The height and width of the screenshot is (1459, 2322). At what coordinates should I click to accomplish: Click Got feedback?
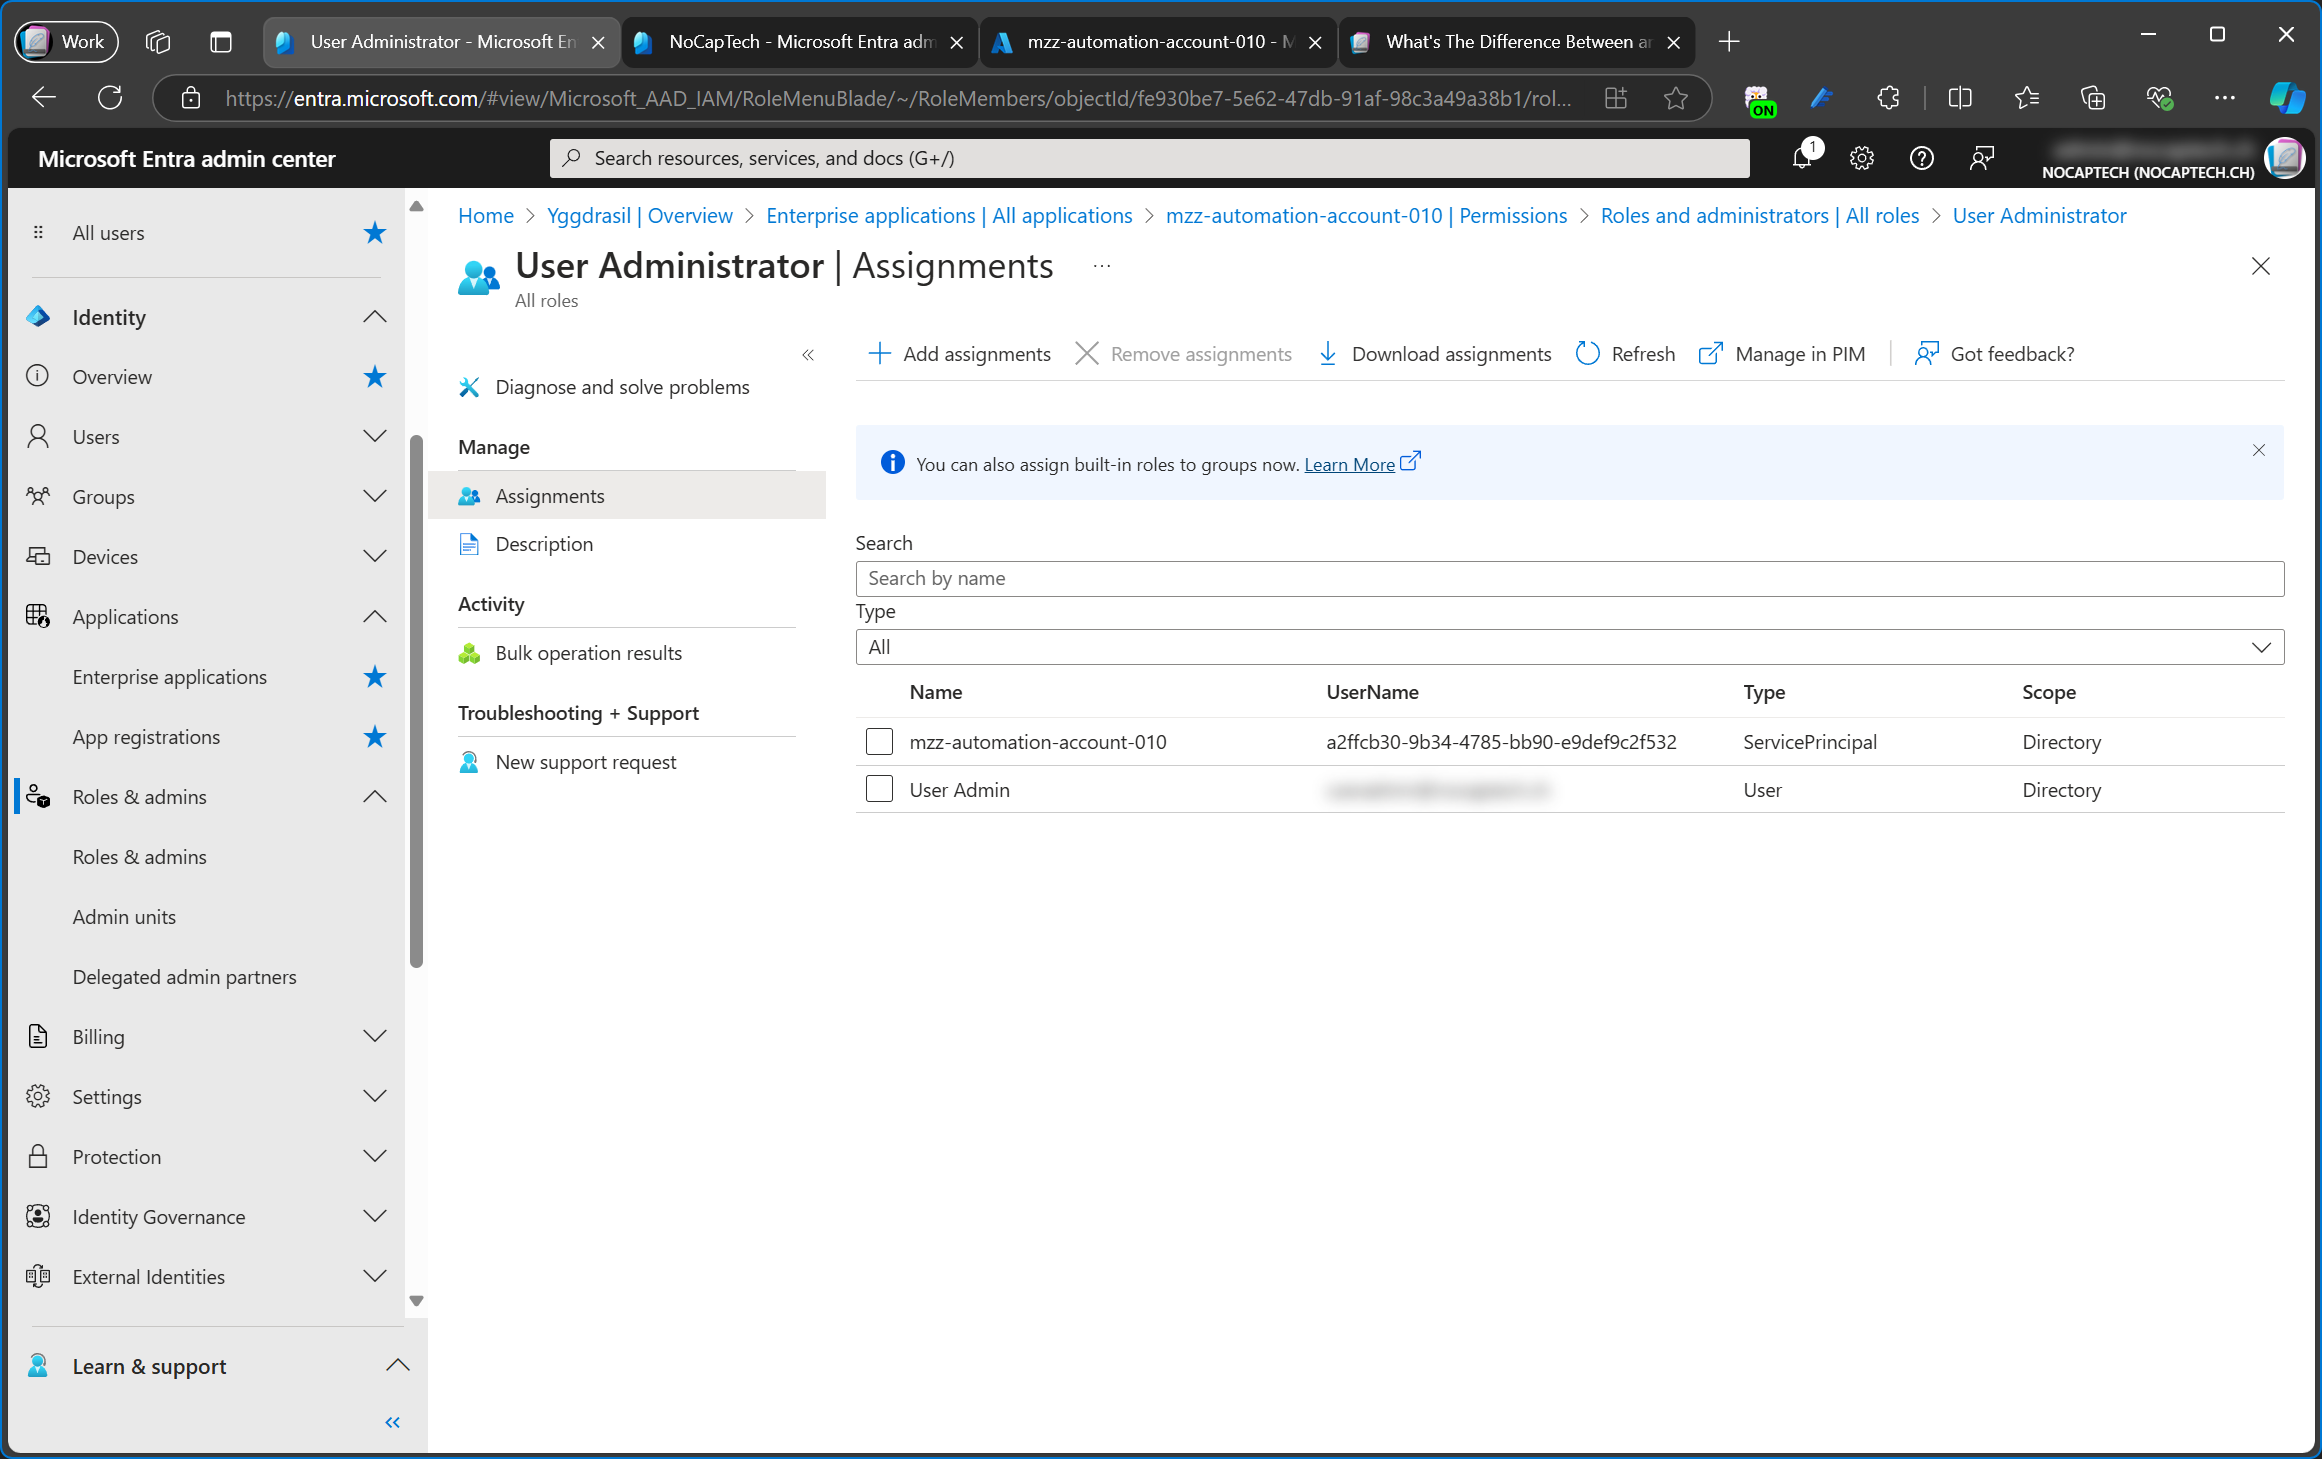click(1995, 354)
